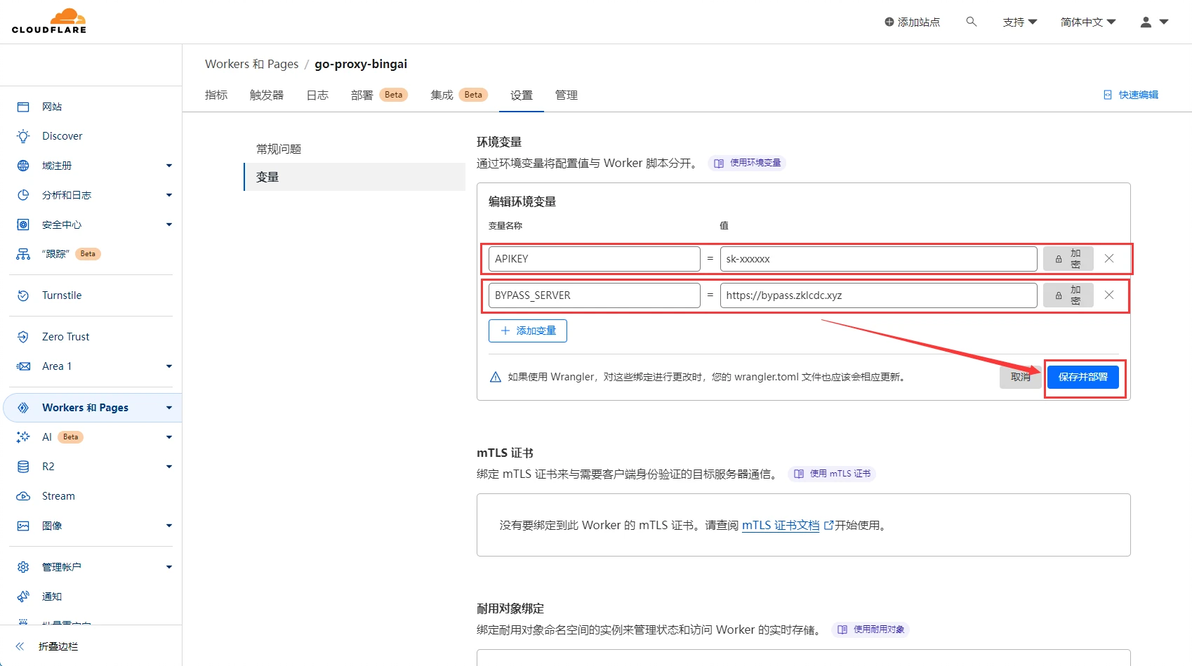Open the 快速编辑 quick edit link
1192x666 pixels.
[x=1130, y=95]
